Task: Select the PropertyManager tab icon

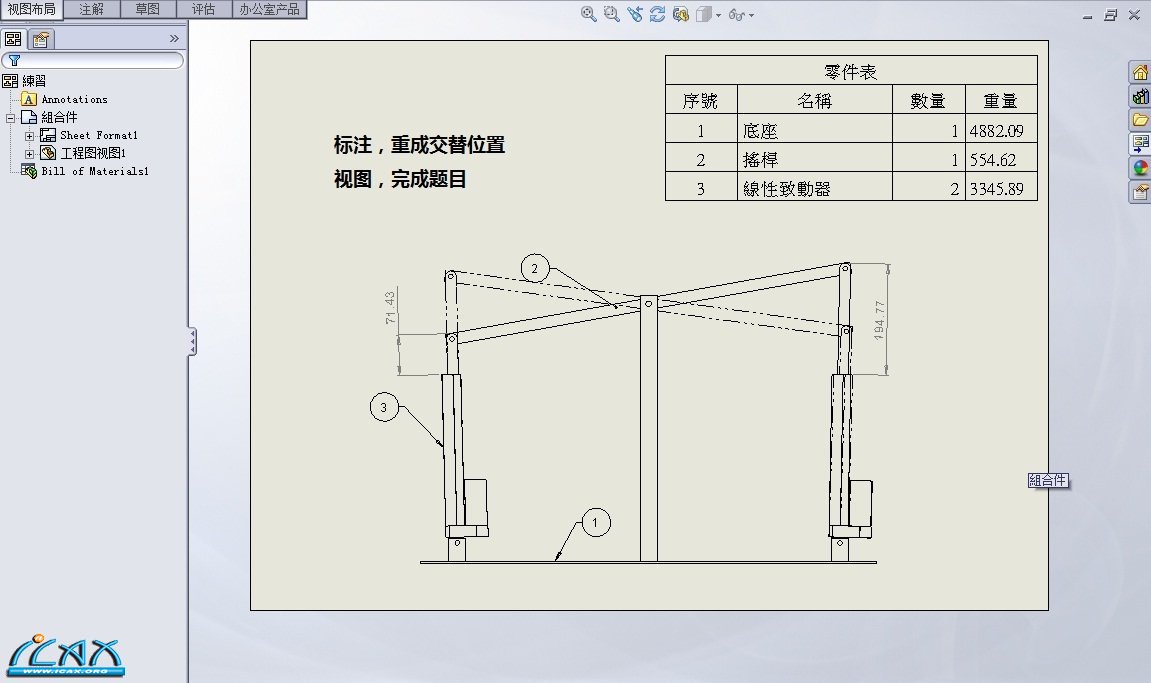Action: pos(41,39)
